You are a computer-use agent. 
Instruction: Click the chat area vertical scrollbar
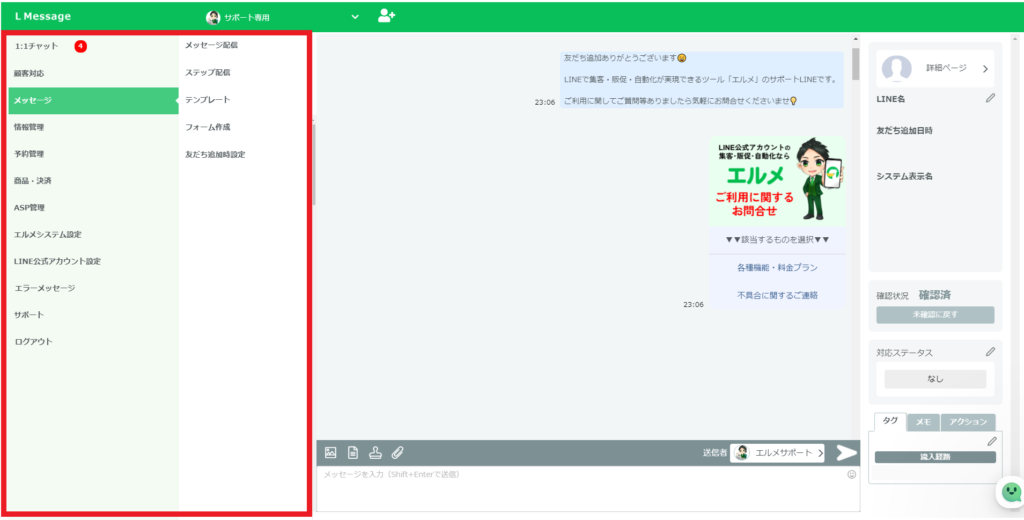pos(856,64)
